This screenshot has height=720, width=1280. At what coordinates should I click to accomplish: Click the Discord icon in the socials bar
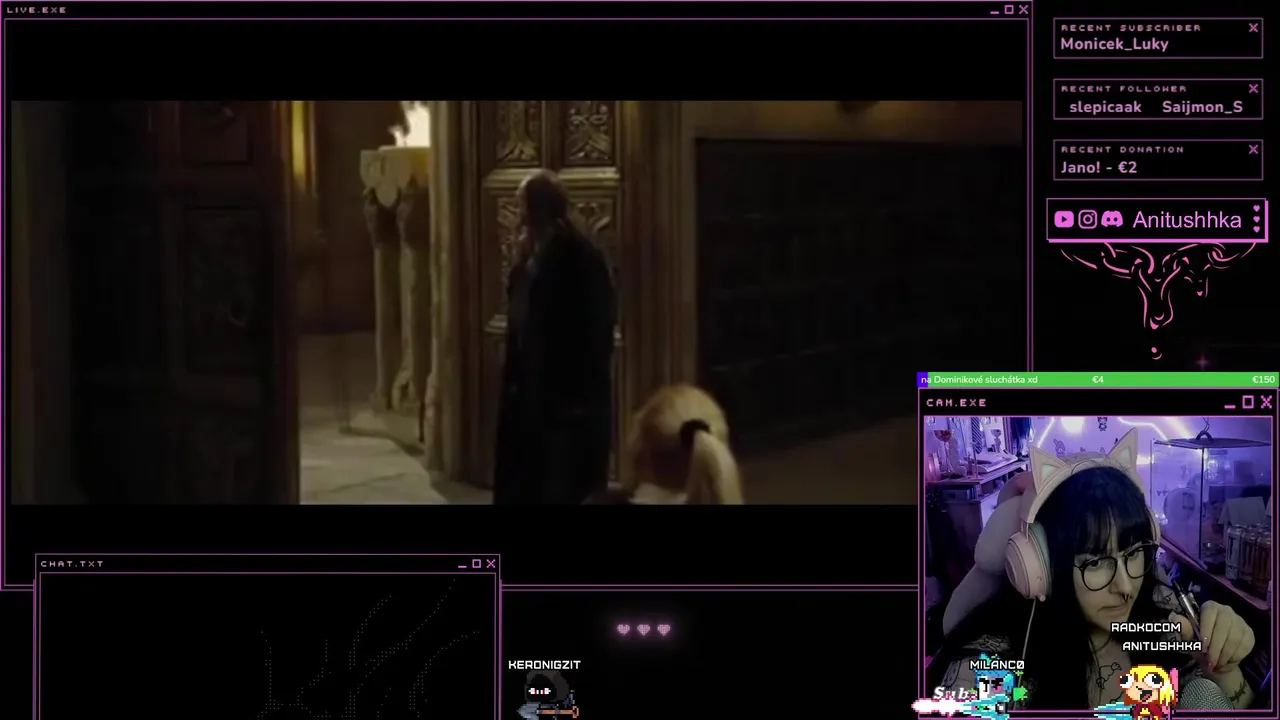click(1112, 220)
